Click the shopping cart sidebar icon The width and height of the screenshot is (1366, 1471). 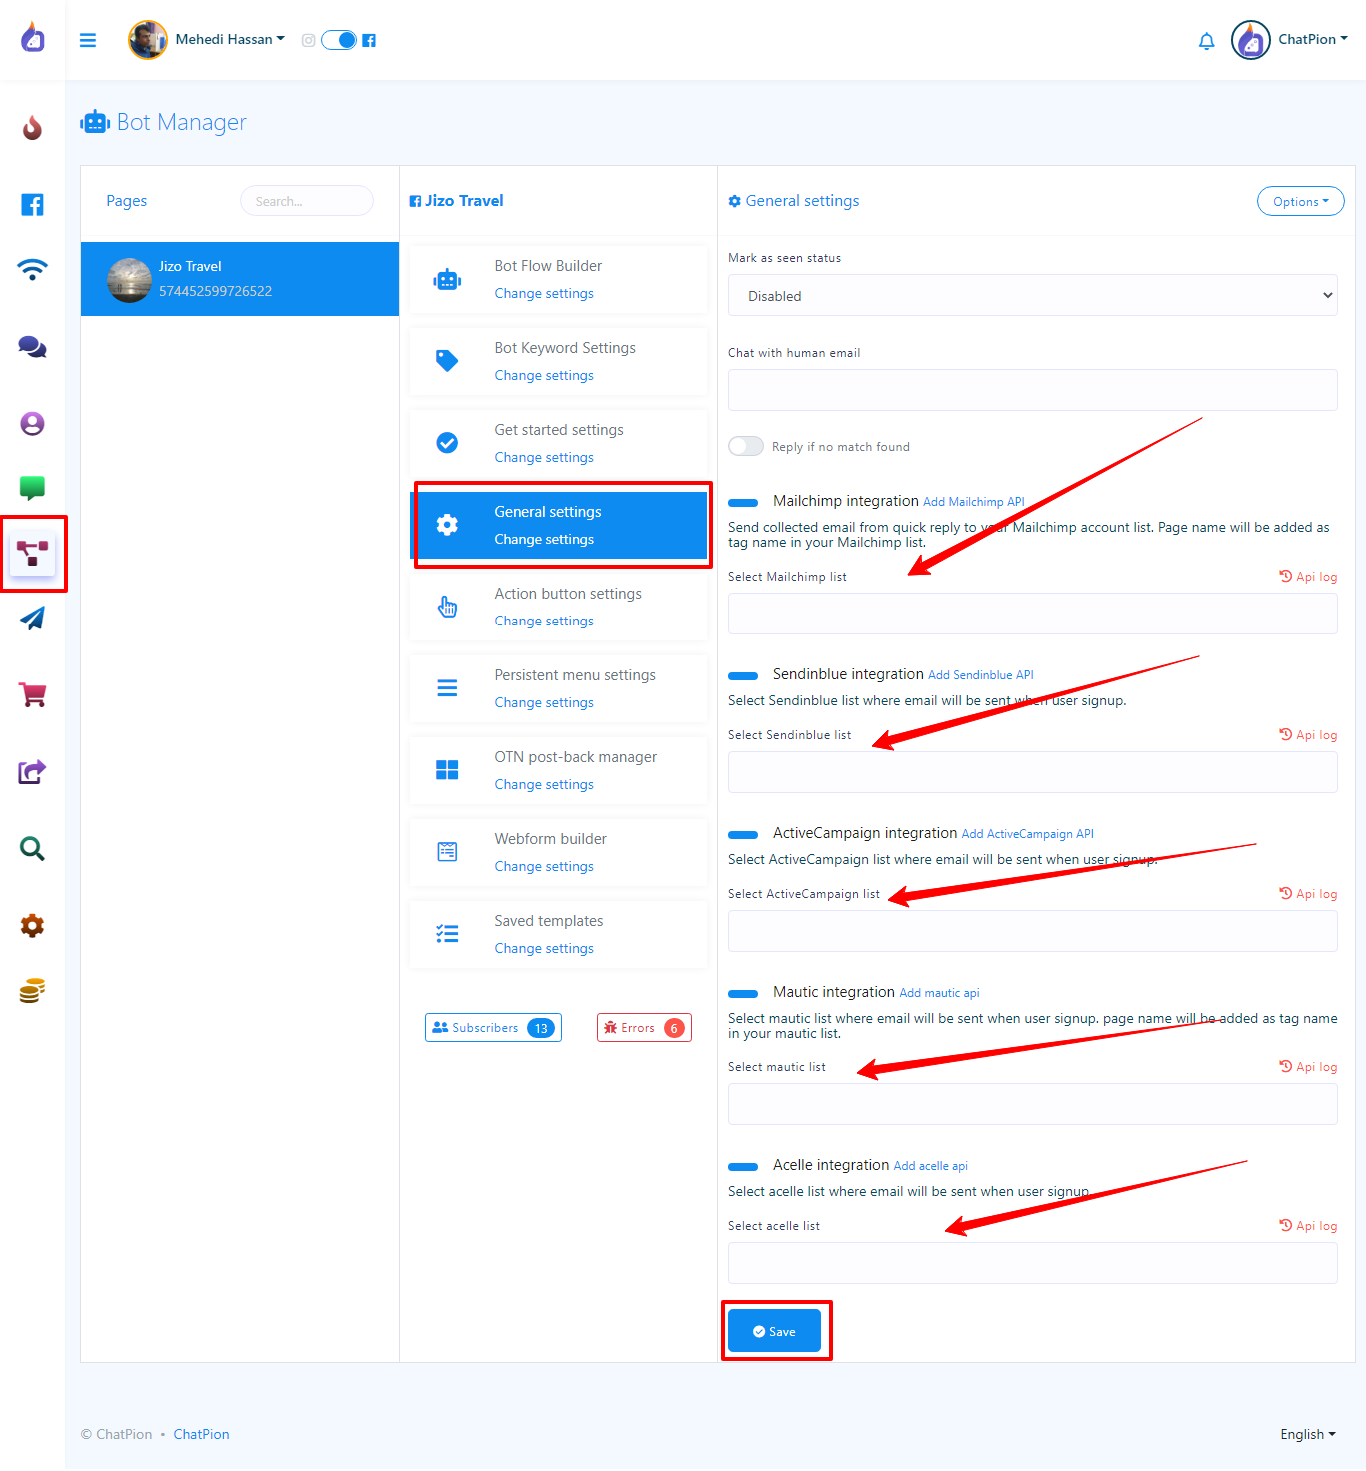(32, 695)
